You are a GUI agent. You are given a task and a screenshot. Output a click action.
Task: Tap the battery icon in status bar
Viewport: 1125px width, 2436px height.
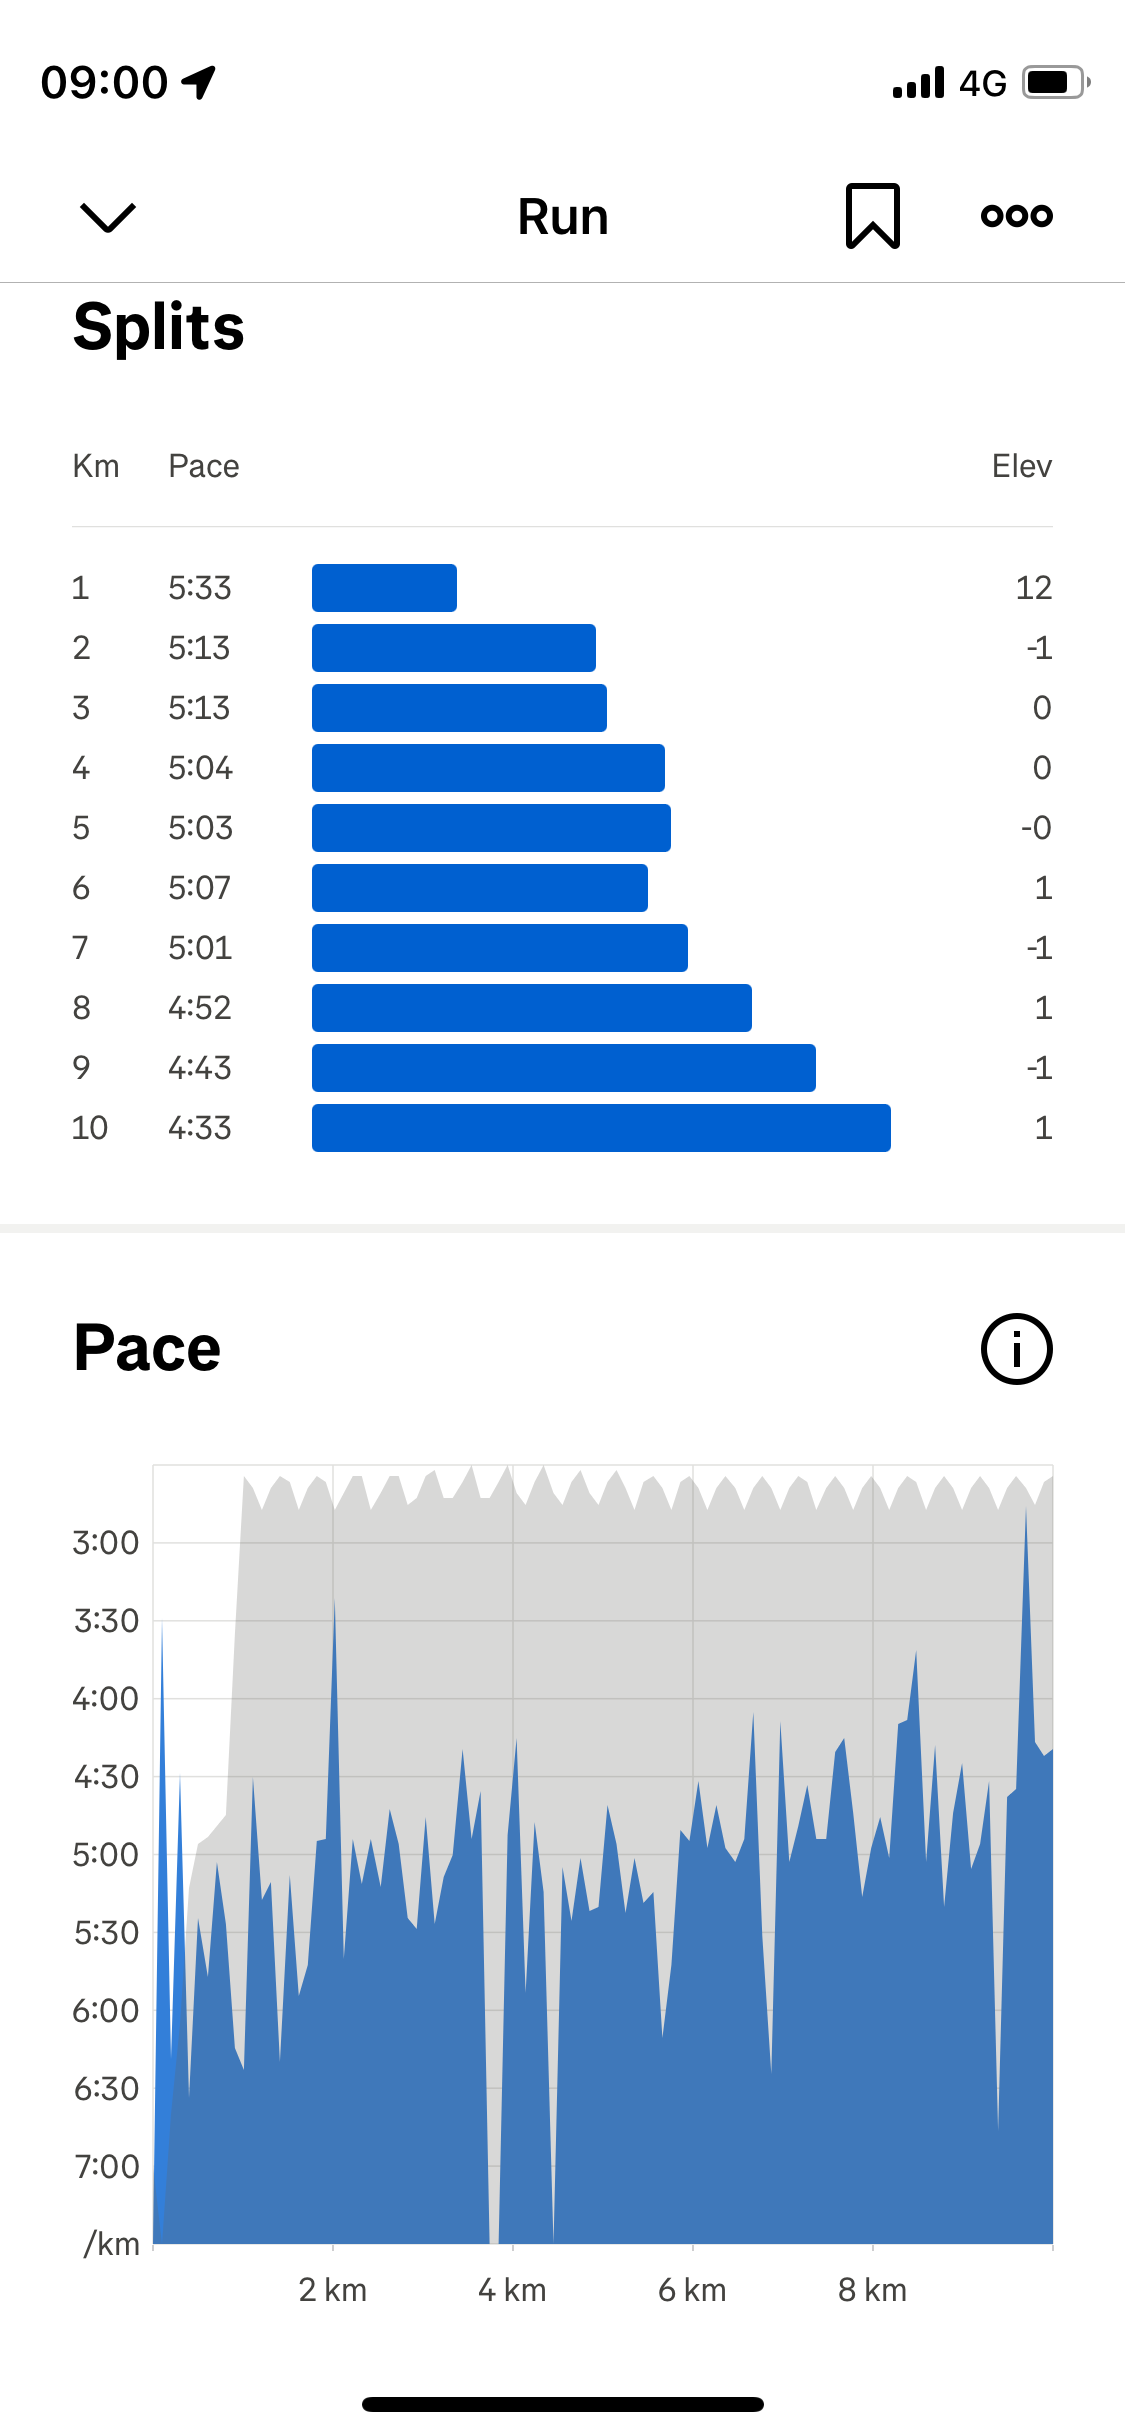pyautogui.click(x=1055, y=82)
